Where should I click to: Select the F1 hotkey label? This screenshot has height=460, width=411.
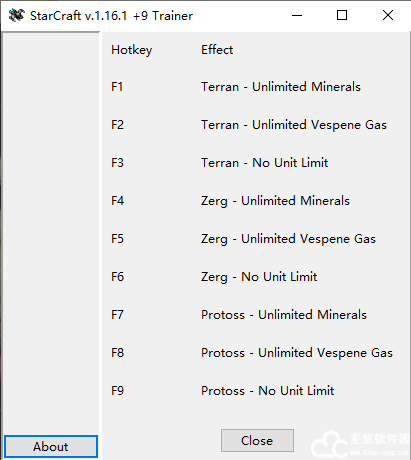coord(117,87)
